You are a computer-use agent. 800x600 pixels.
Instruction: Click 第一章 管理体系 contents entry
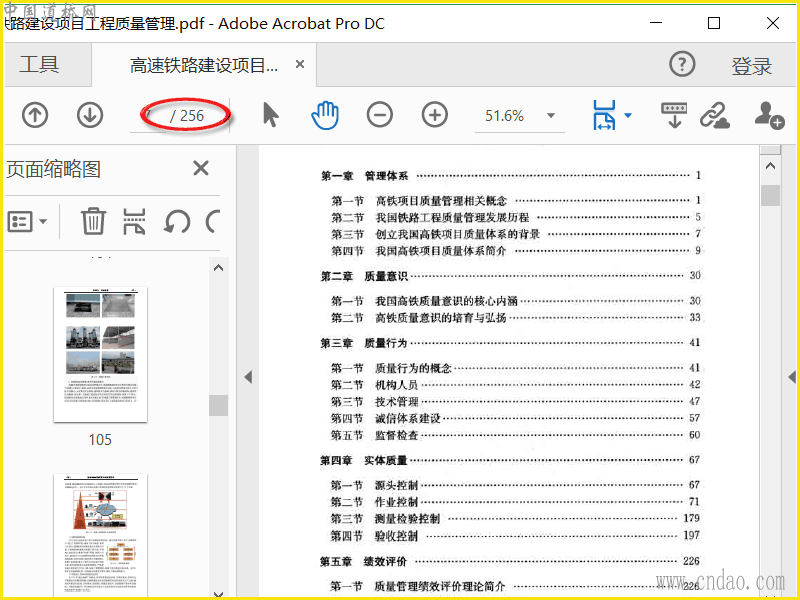[x=511, y=176]
